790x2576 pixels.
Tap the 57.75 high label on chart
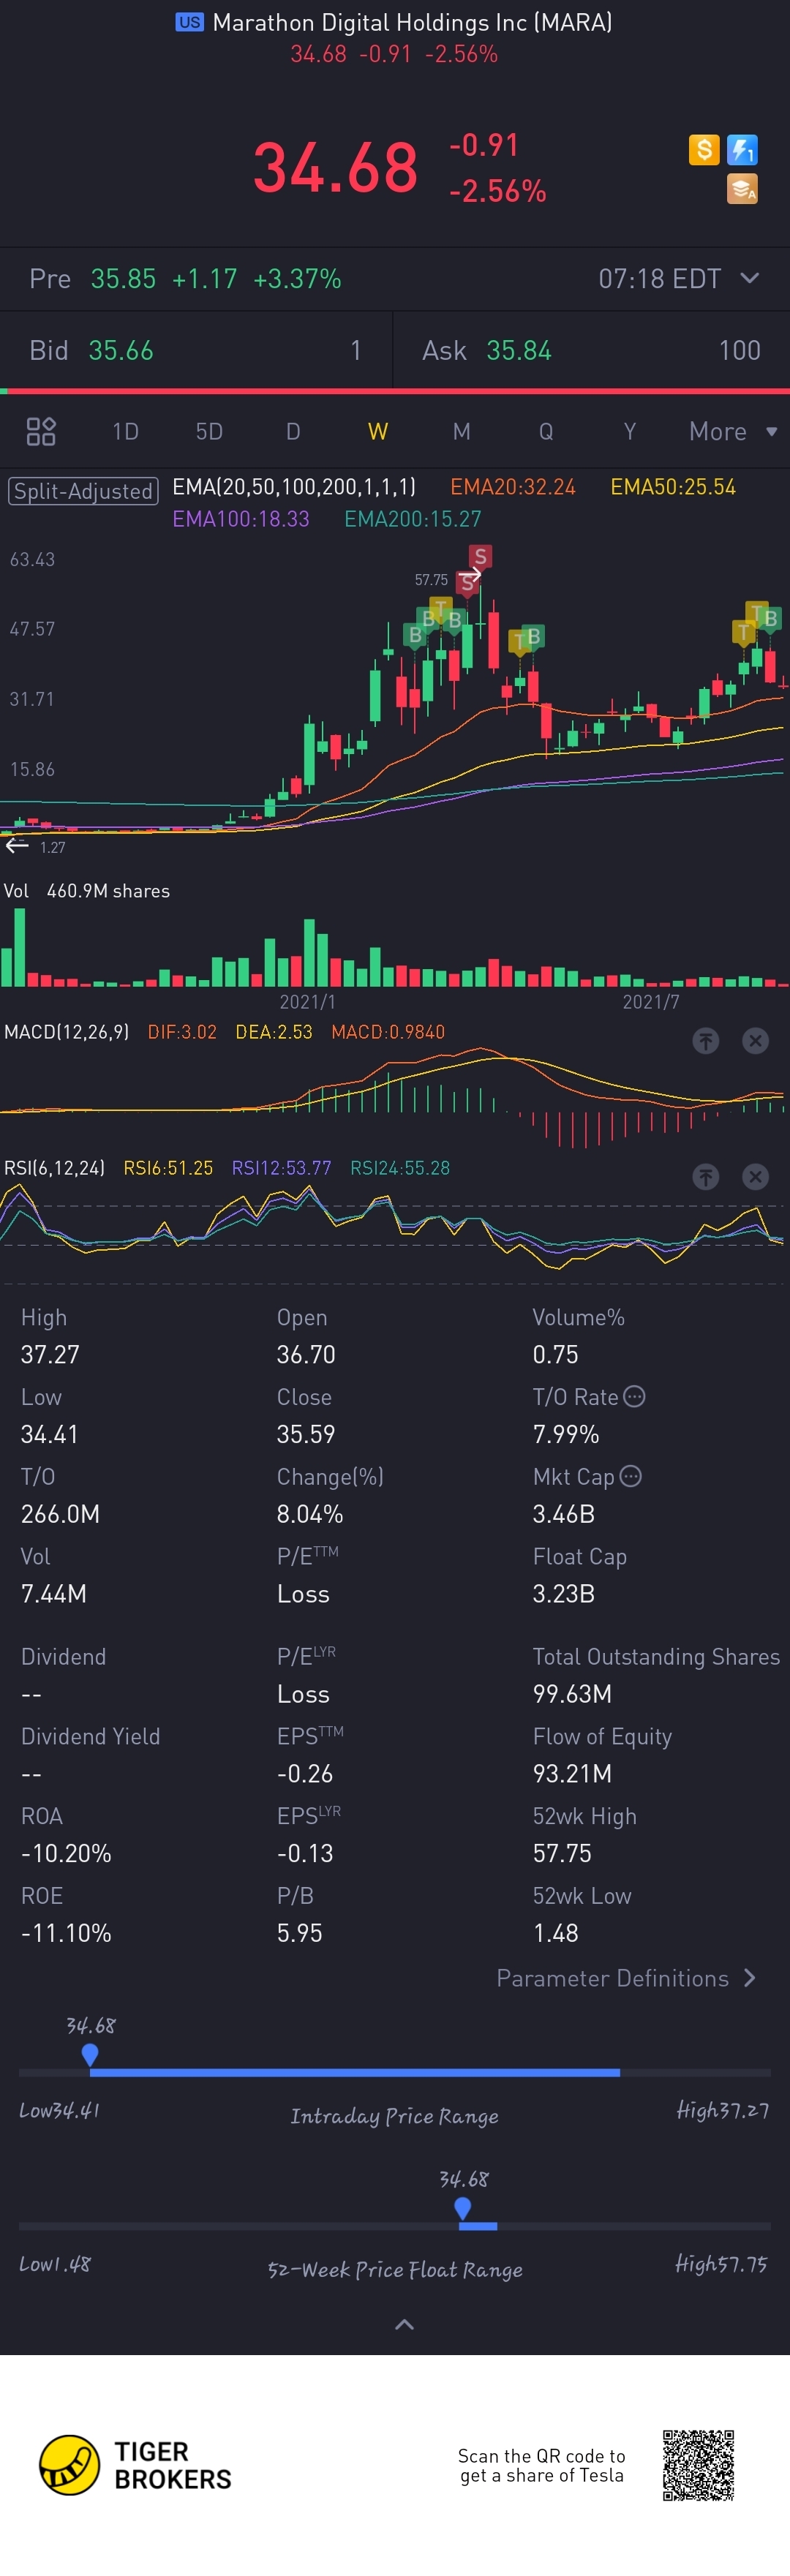pos(431,580)
